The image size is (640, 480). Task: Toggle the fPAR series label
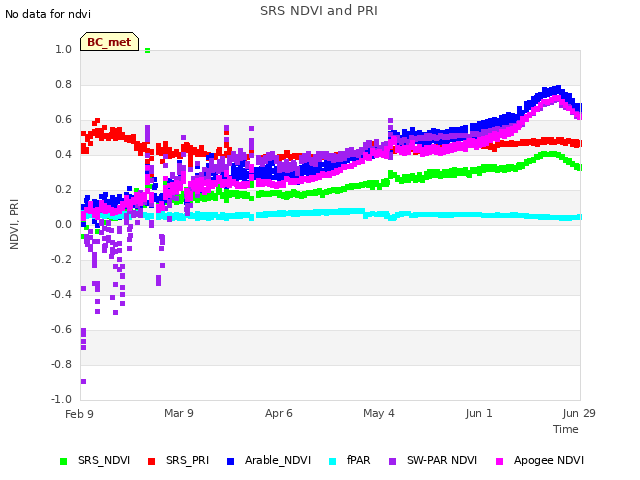coord(358,460)
